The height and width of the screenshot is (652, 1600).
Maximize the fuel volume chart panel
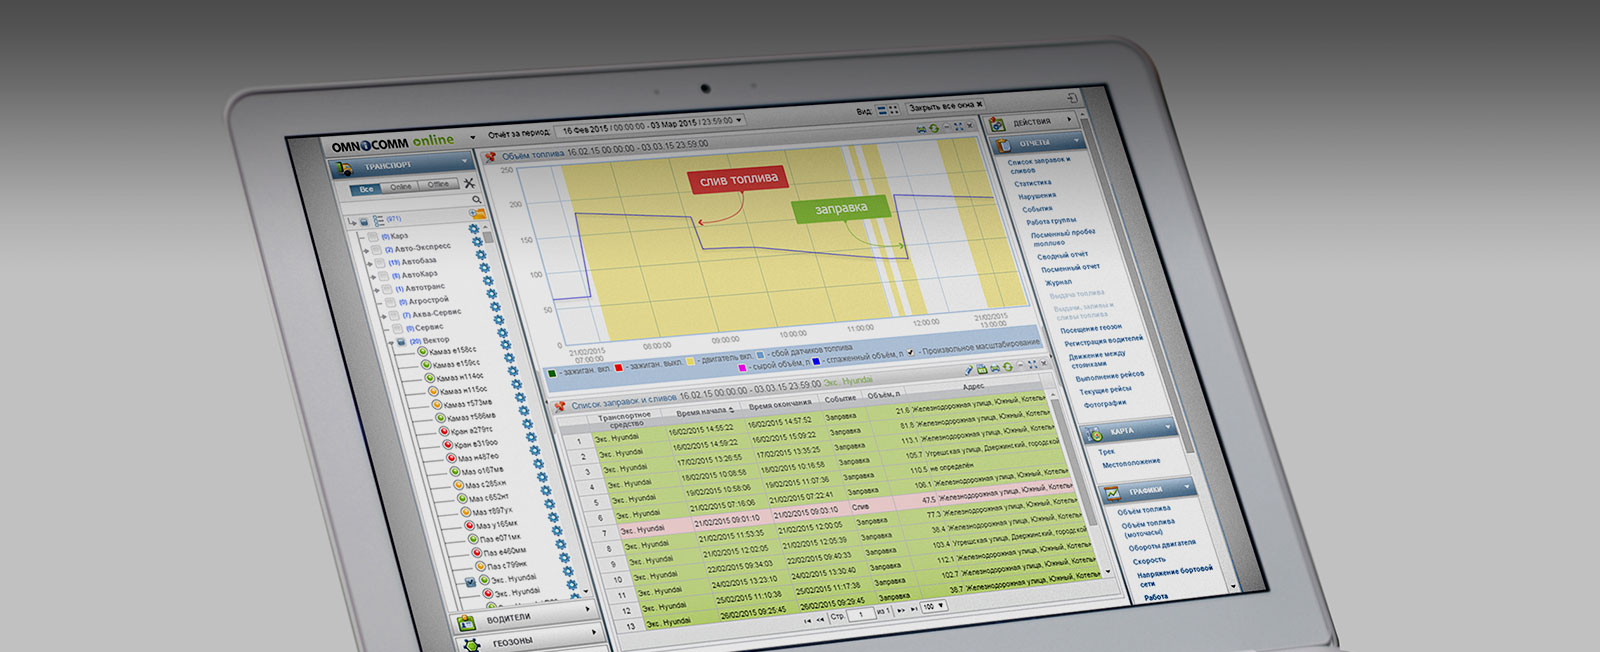click(x=957, y=127)
